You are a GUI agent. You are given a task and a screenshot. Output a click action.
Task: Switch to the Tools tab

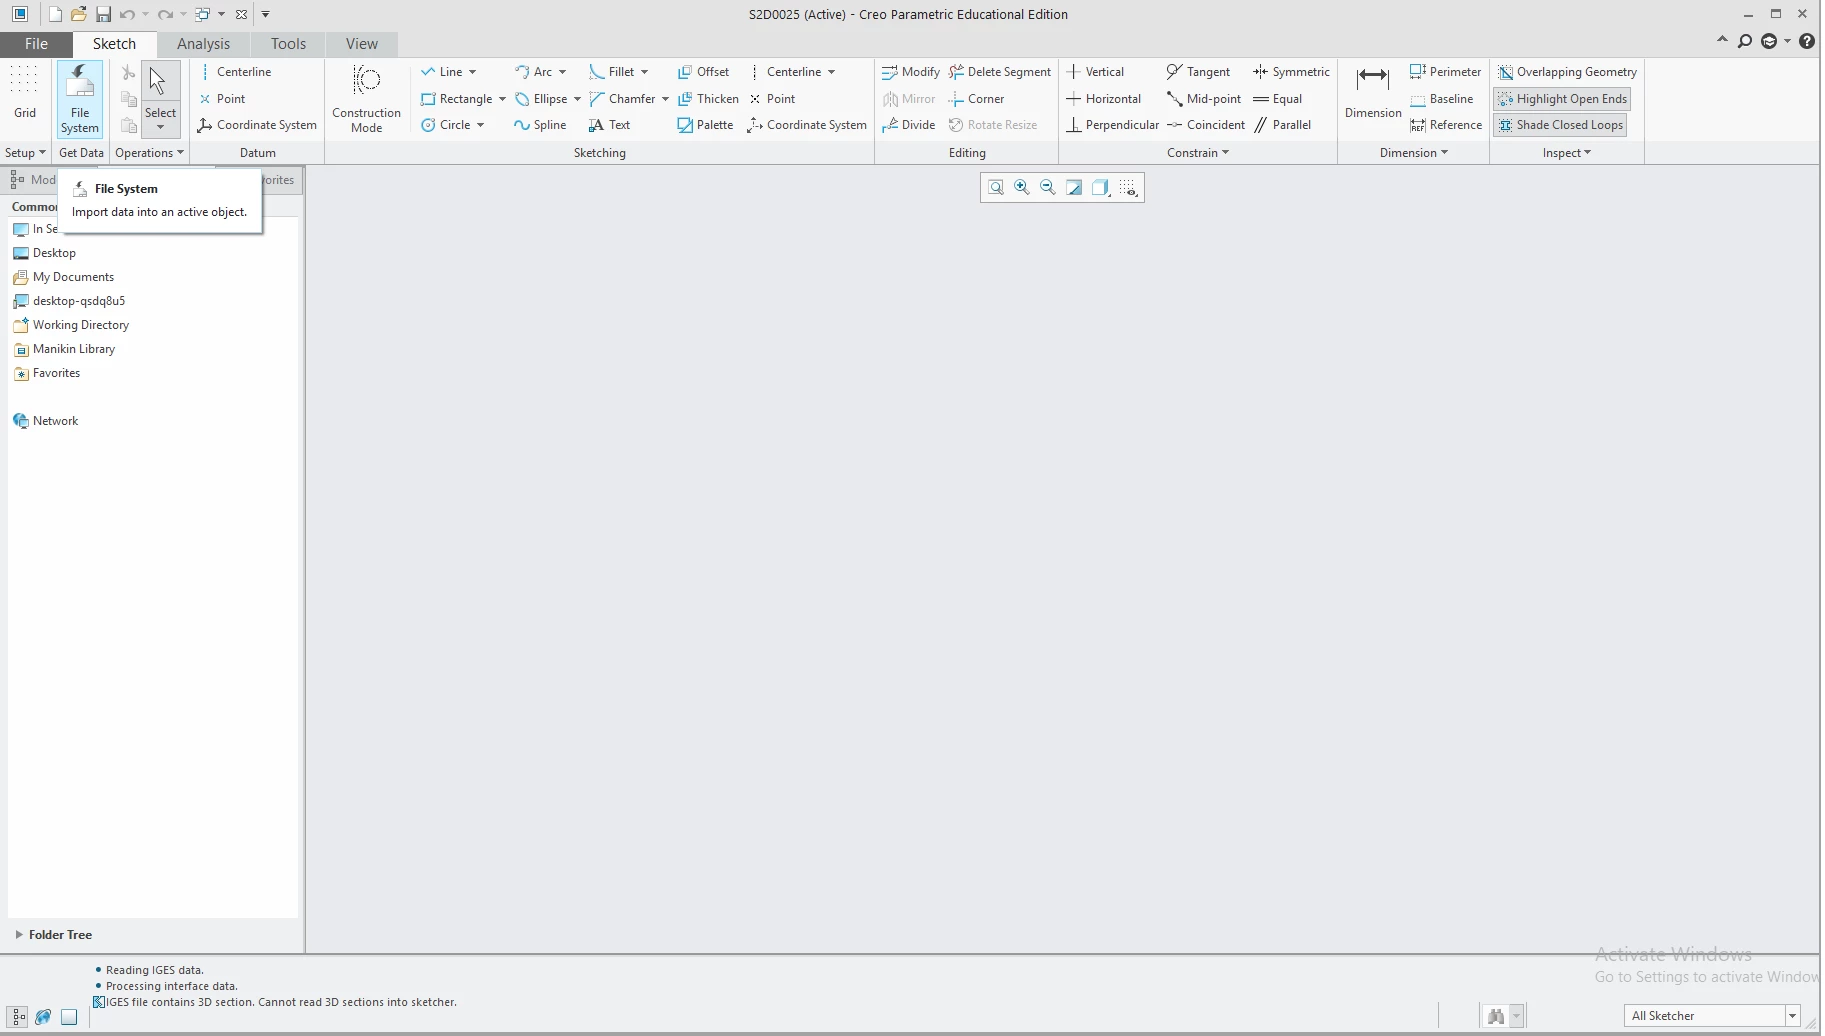point(288,44)
